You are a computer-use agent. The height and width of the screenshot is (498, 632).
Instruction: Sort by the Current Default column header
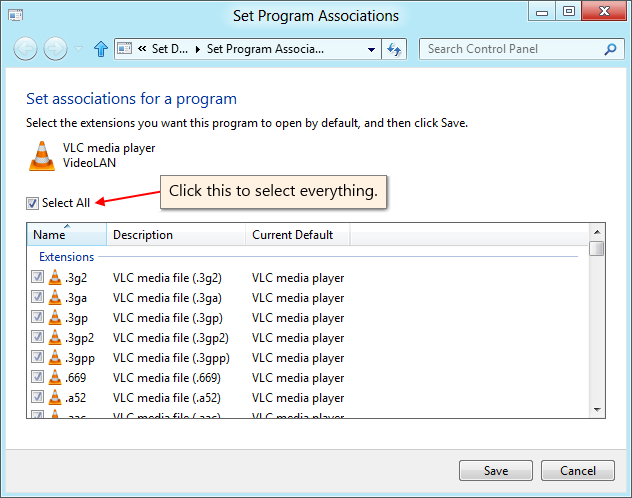[292, 235]
